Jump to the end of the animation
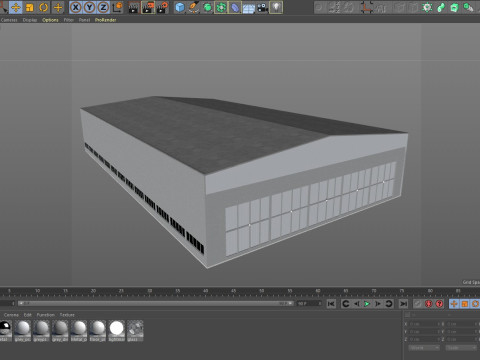This screenshot has height=360, width=480. [403, 304]
